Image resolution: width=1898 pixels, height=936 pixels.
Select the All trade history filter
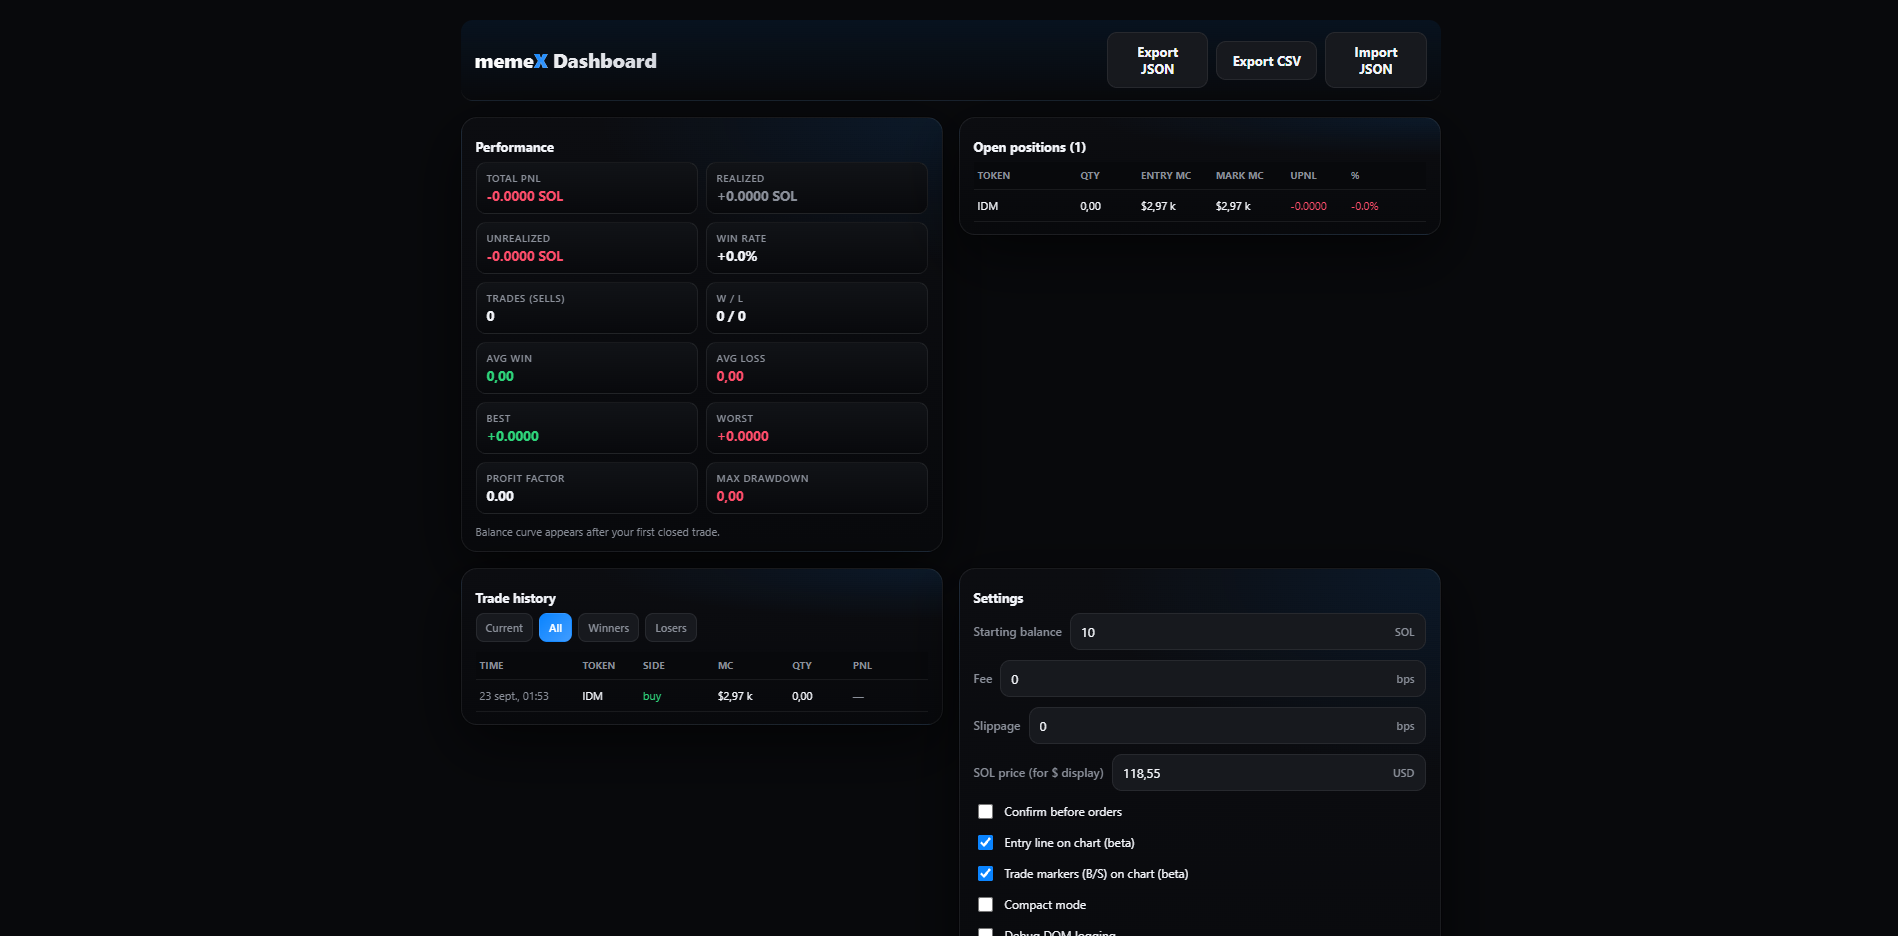click(555, 628)
